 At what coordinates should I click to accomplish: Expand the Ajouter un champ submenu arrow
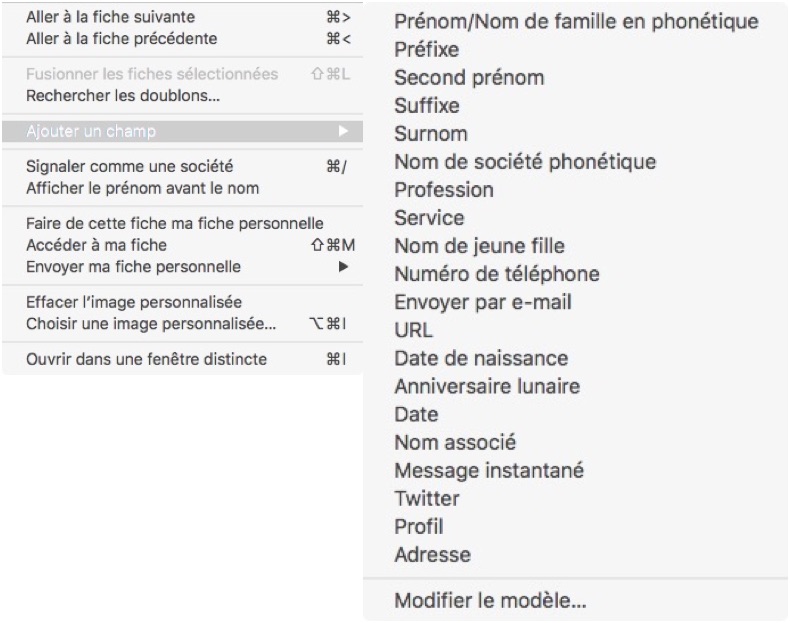point(343,131)
